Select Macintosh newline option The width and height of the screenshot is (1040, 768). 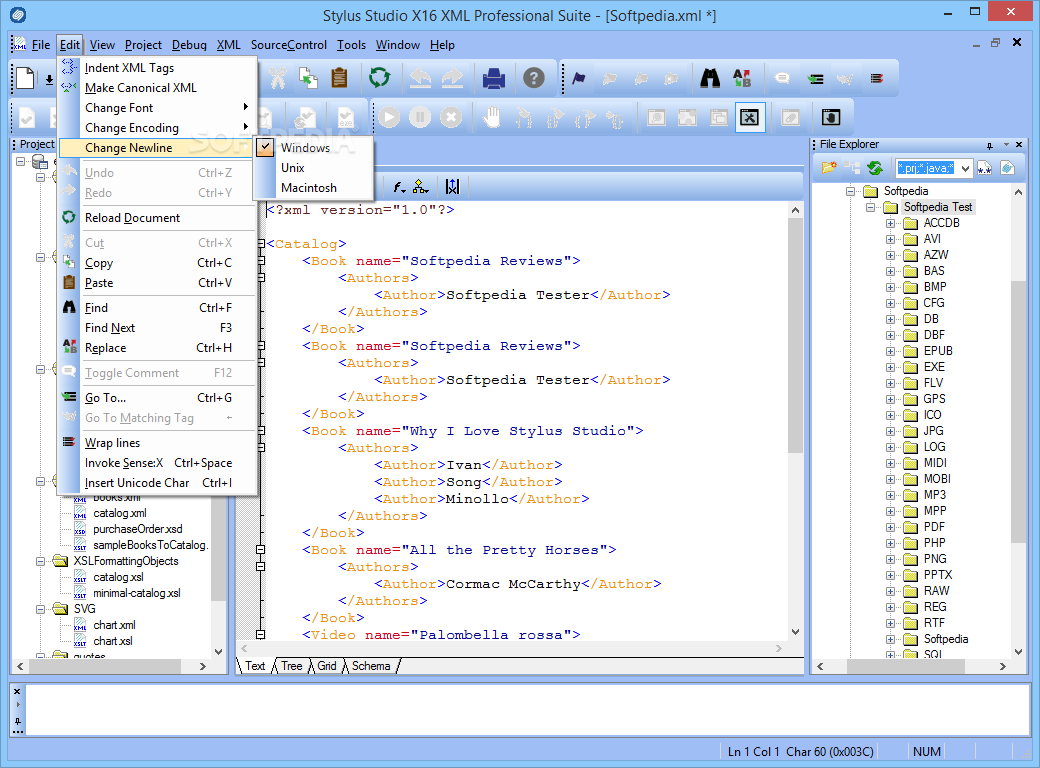[x=309, y=188]
